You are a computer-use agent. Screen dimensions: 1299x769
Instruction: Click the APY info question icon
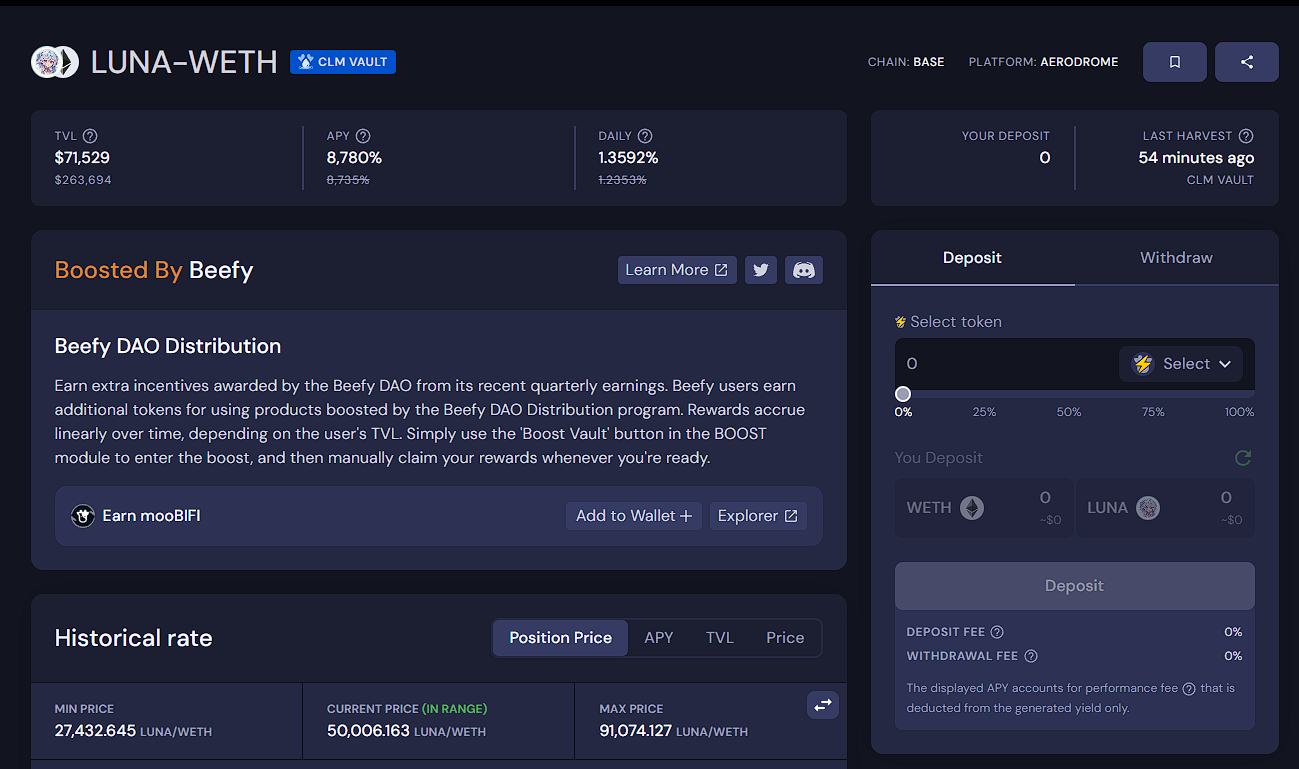click(363, 136)
